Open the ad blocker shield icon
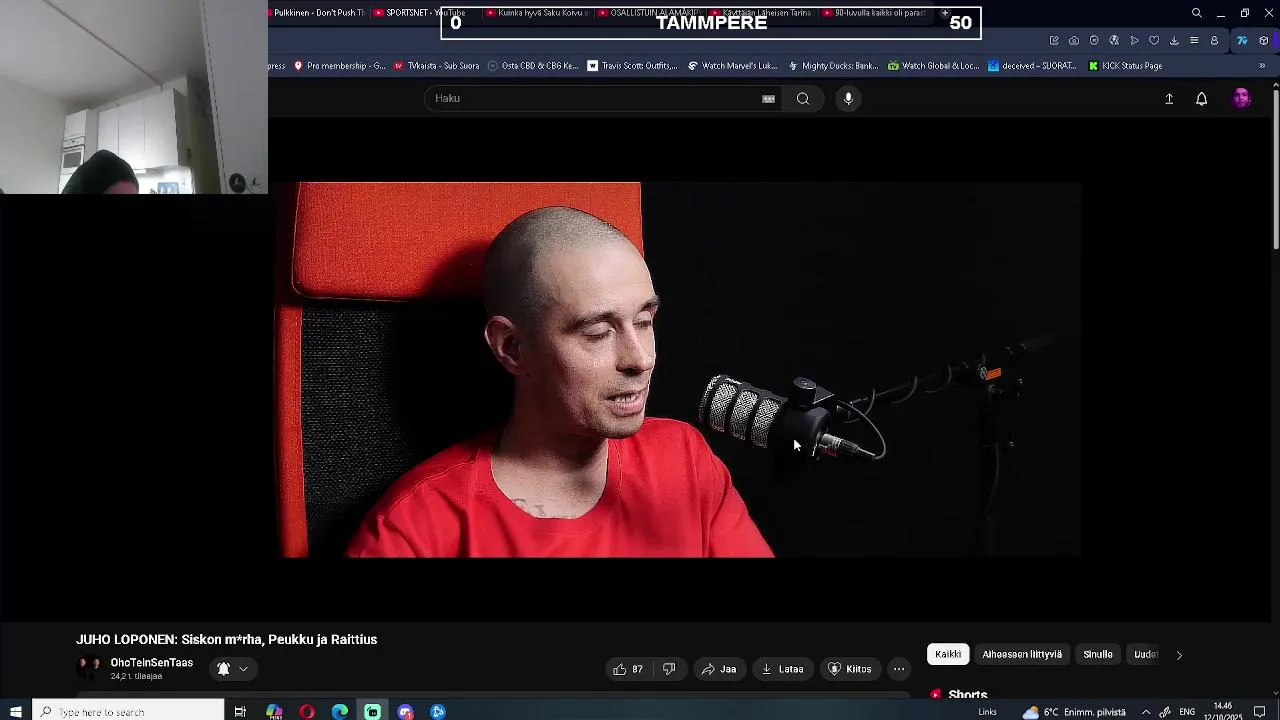The width and height of the screenshot is (1280, 720). (1094, 41)
